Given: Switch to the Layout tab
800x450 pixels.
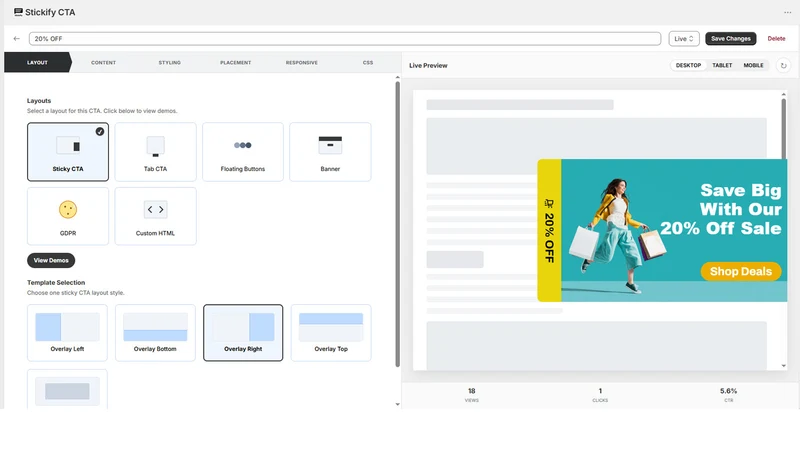Looking at the screenshot, I should point(37,62).
